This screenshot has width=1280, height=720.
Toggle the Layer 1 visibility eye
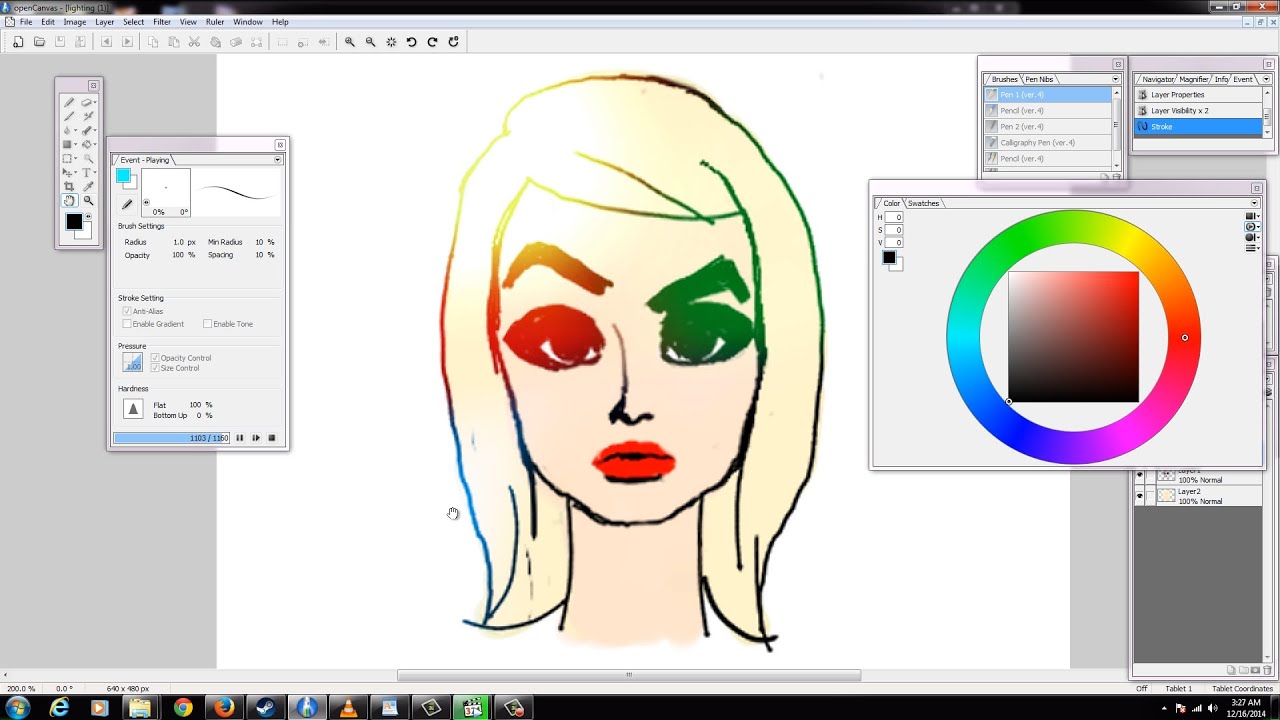pos(1139,475)
